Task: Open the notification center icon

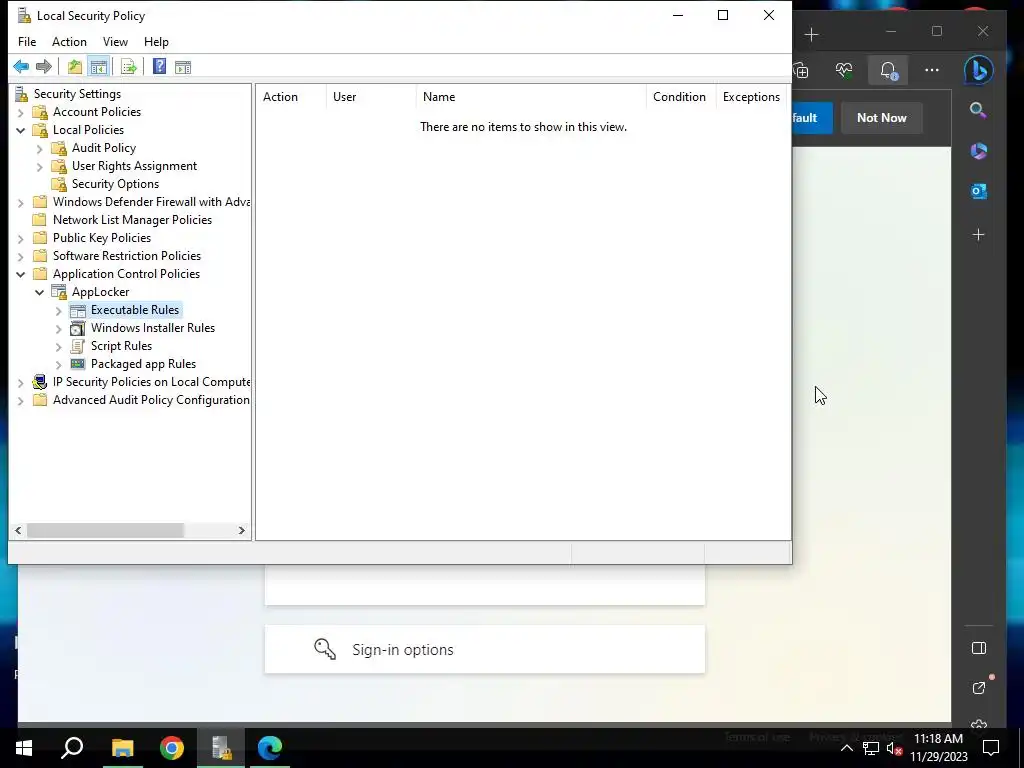Action: click(991, 748)
